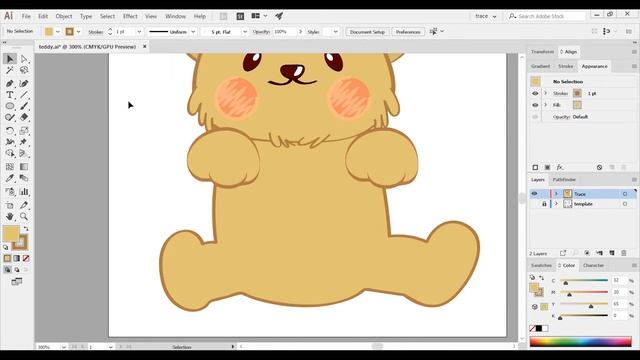Viewport: 640px width, 360px height.
Task: Select the Column Graph tool
Action: click(x=24, y=191)
